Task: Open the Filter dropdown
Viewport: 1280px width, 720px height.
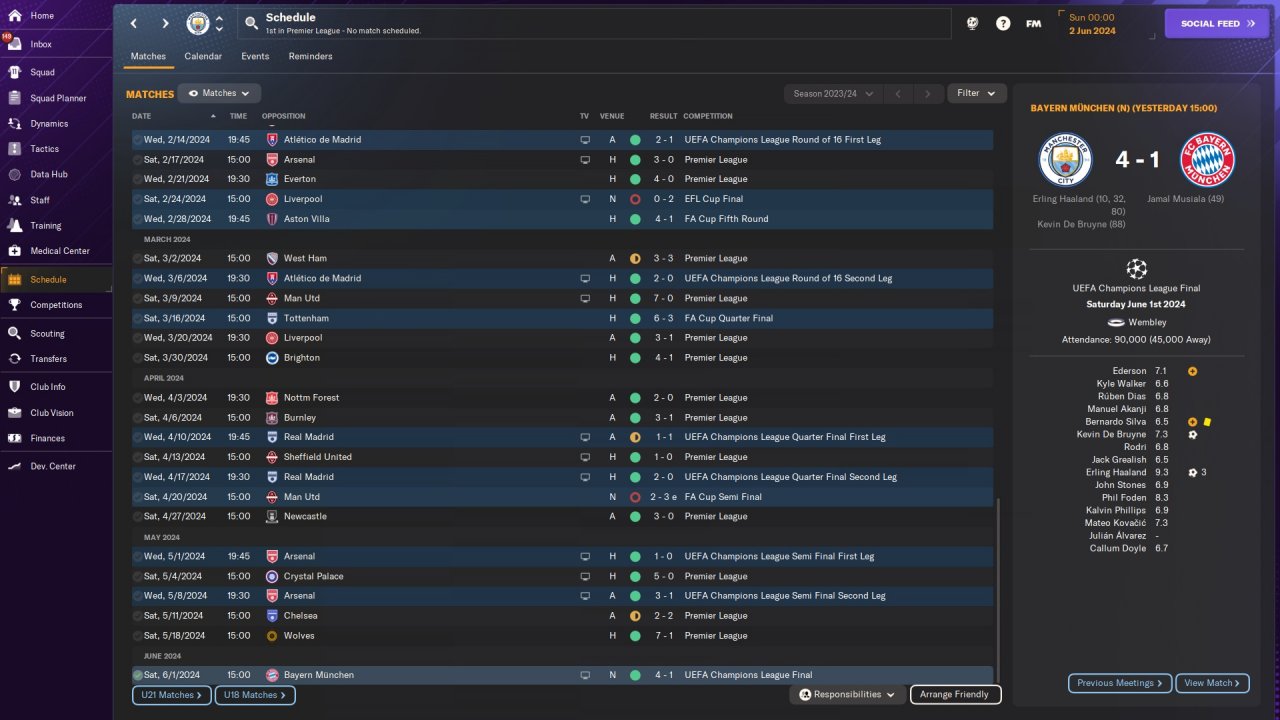Action: (977, 93)
